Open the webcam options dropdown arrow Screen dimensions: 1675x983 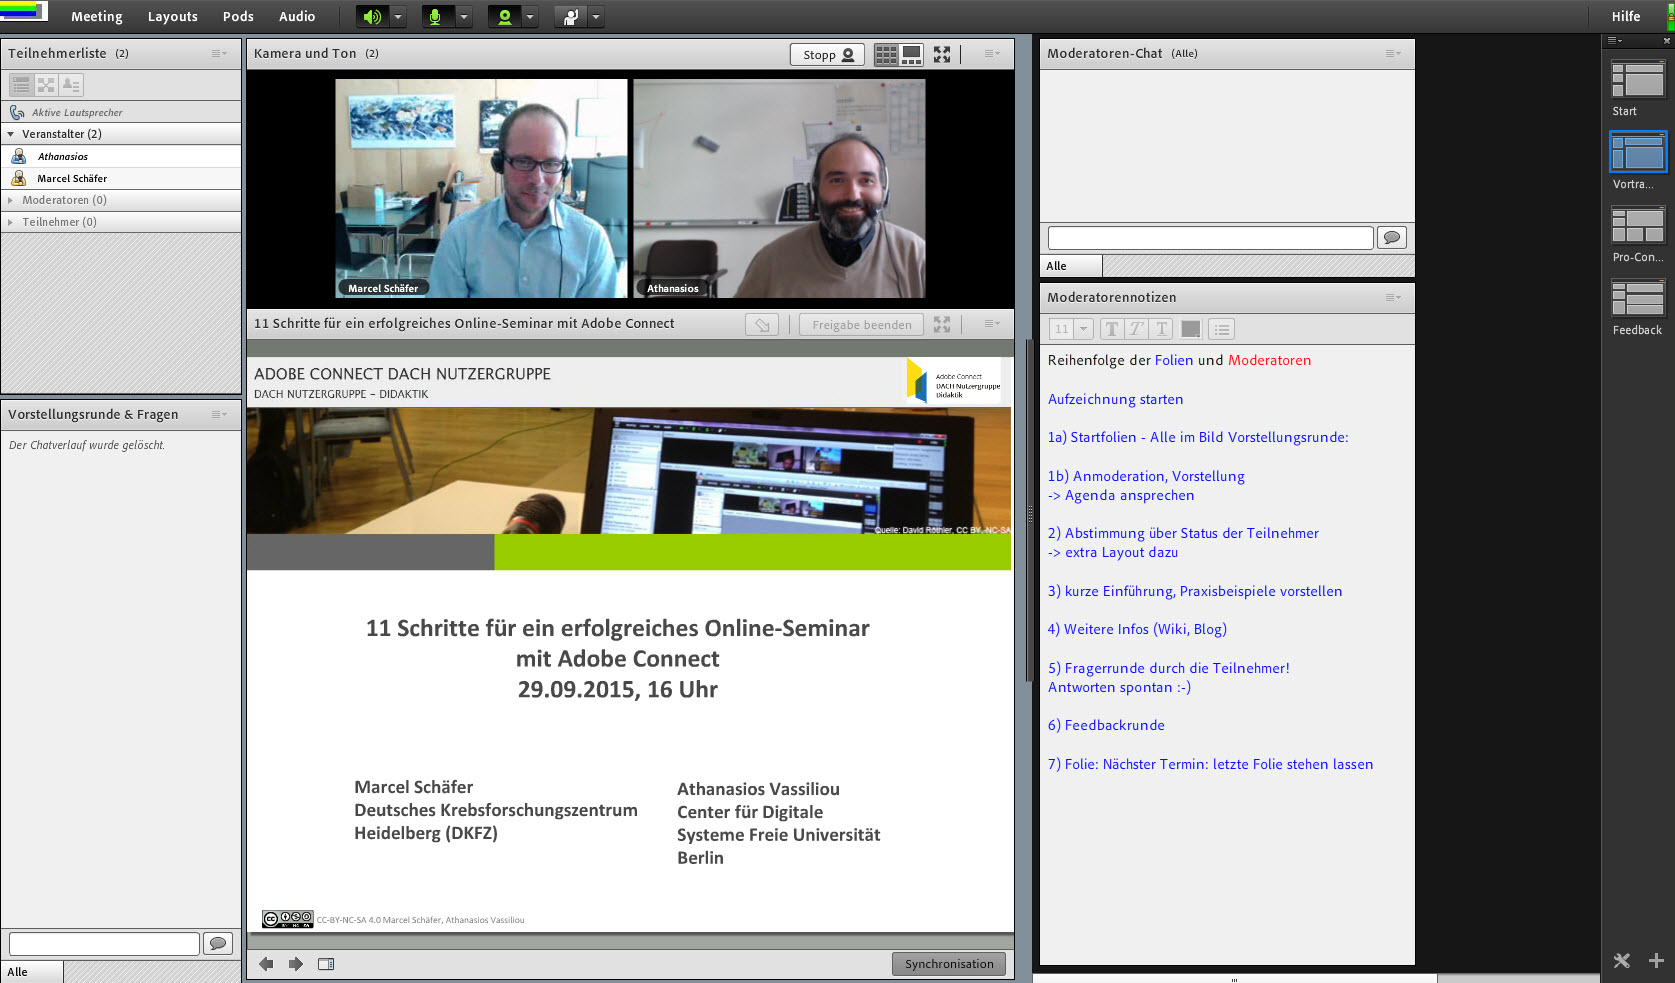coord(530,17)
